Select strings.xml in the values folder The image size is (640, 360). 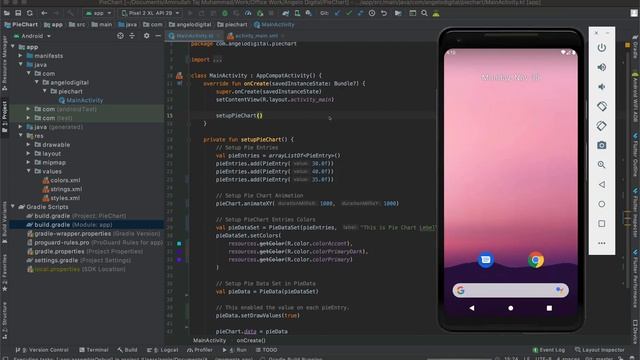click(x=62, y=189)
